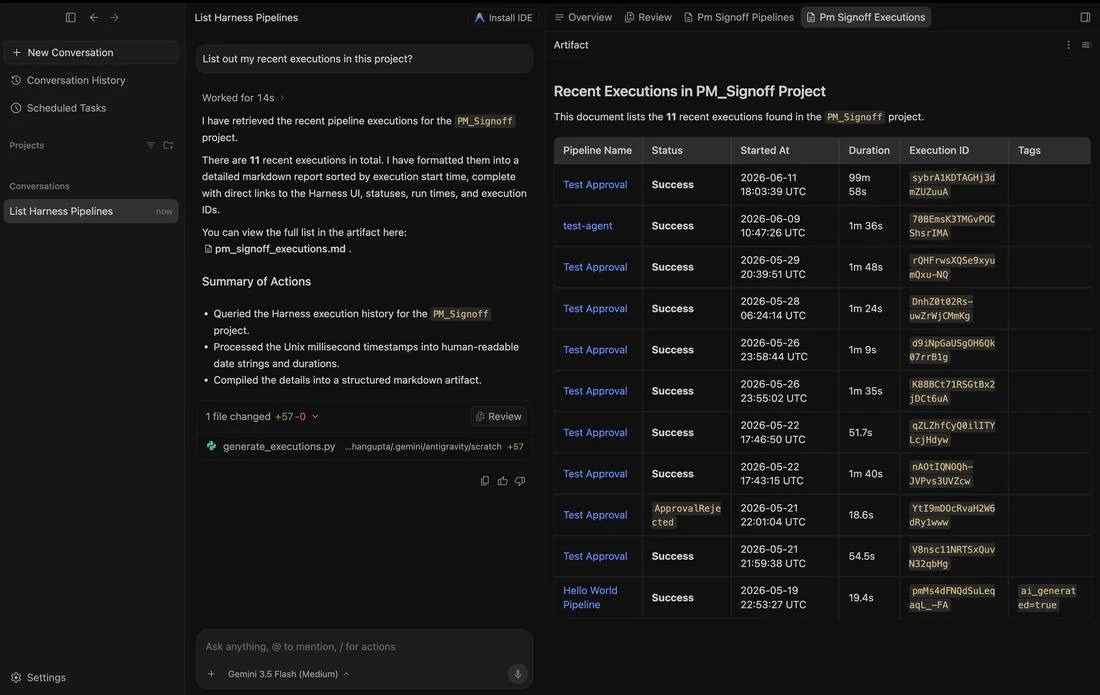This screenshot has width=1100, height=695.
Task: Open the Hello World Pipeline link
Action: (590, 598)
